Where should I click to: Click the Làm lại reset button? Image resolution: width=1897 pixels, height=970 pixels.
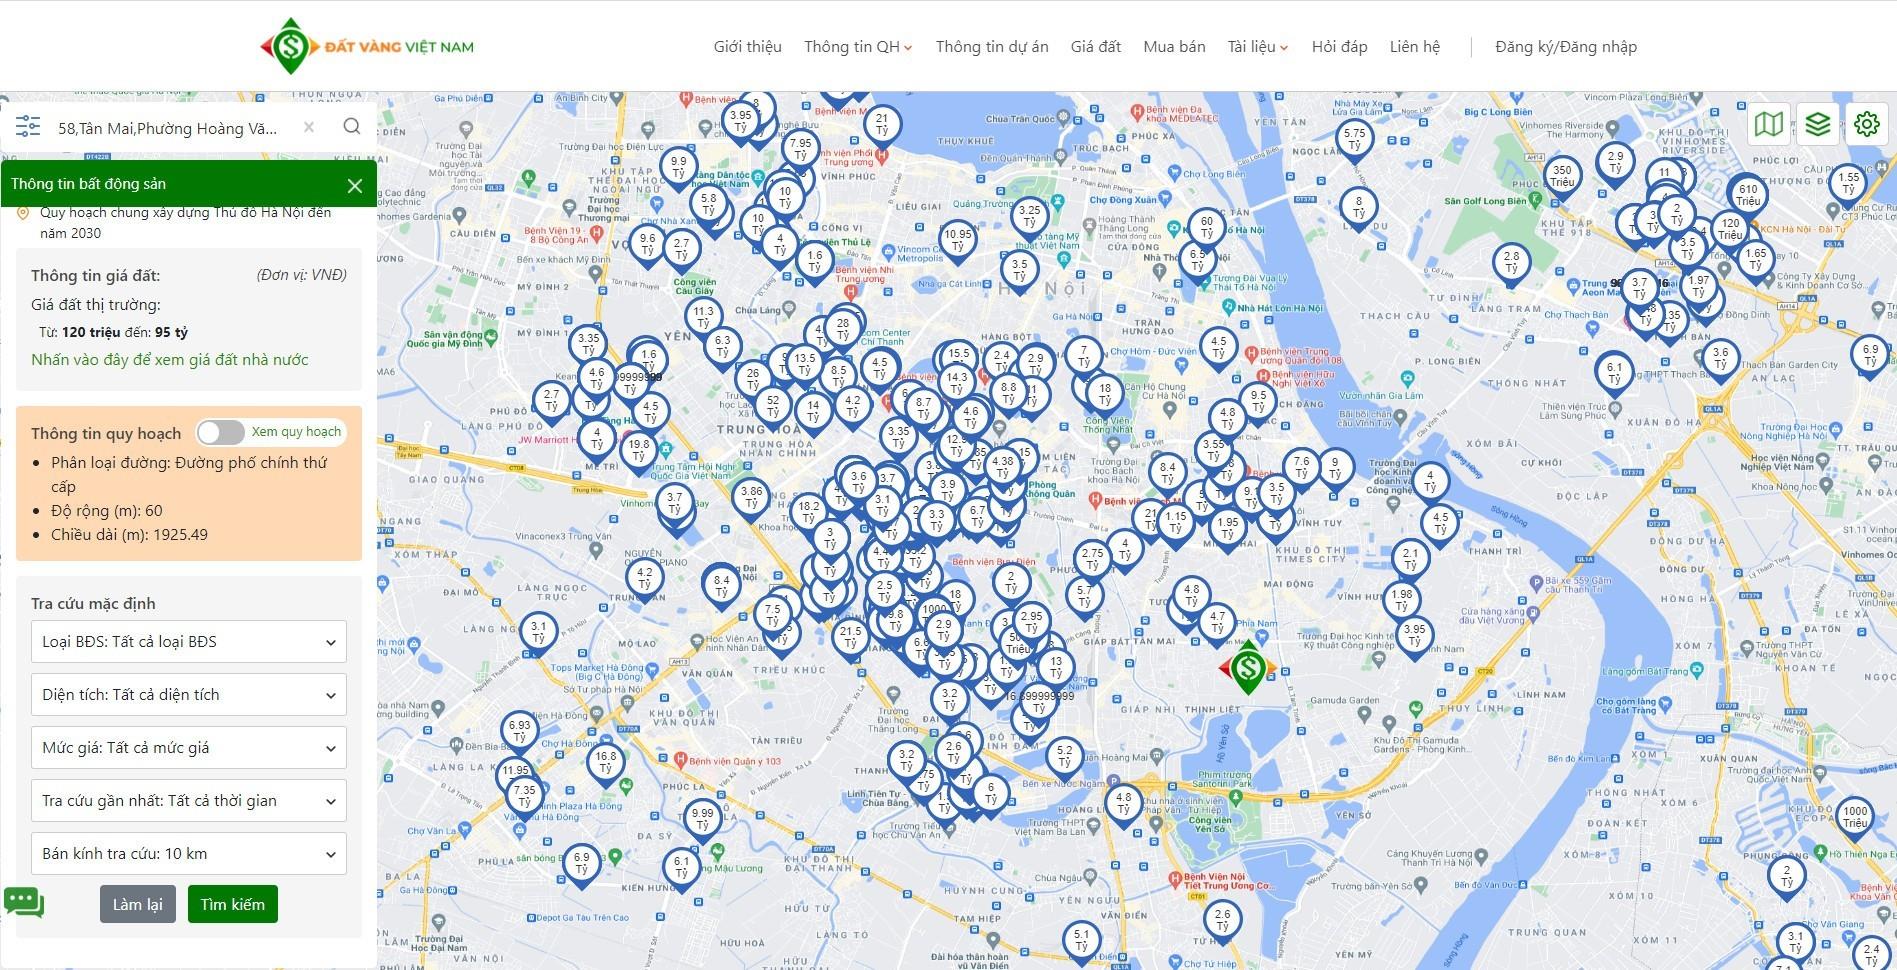tap(137, 904)
